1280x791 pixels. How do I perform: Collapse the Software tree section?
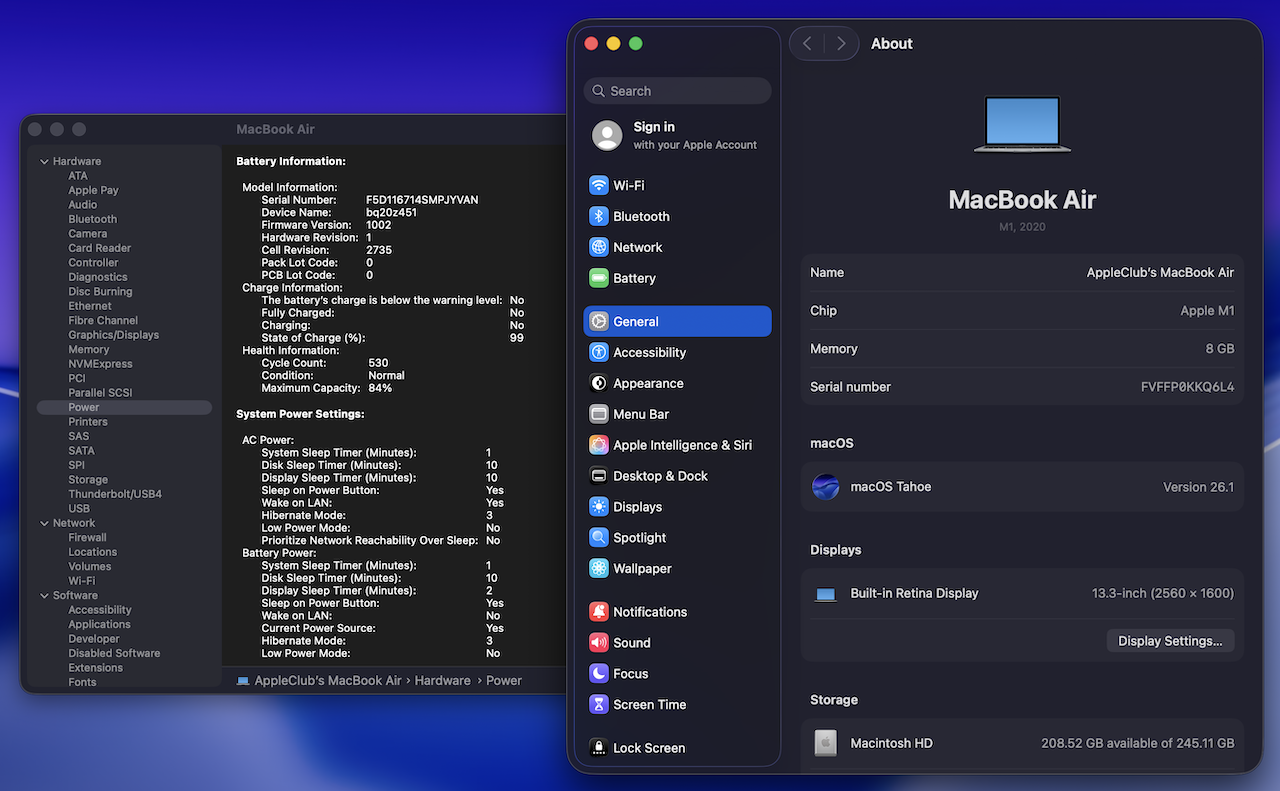click(x=44, y=596)
